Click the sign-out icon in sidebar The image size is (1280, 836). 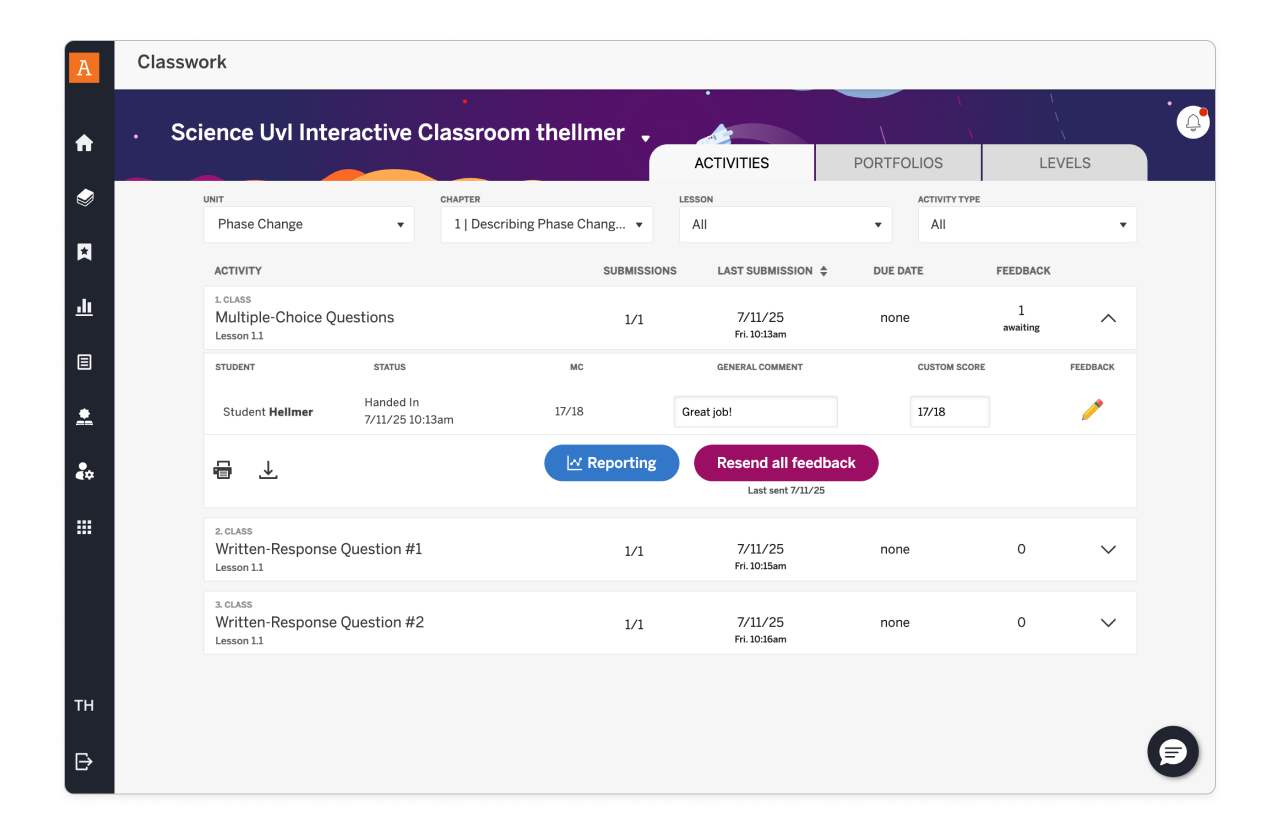(x=84, y=762)
